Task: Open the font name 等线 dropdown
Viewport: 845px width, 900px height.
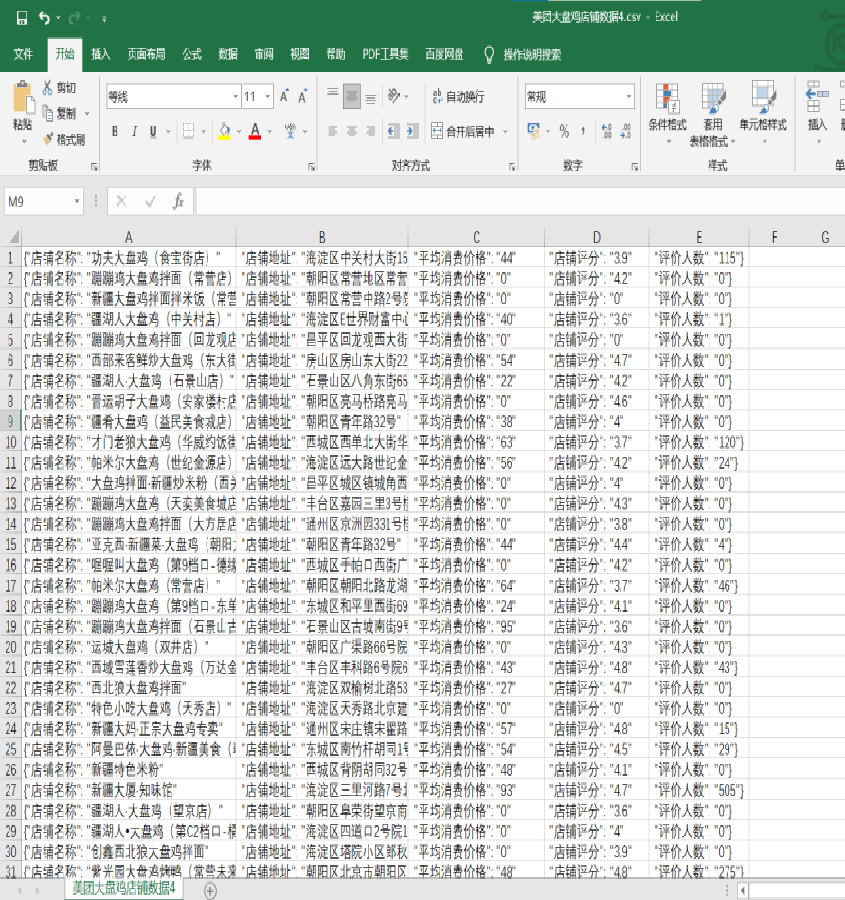Action: coord(235,96)
